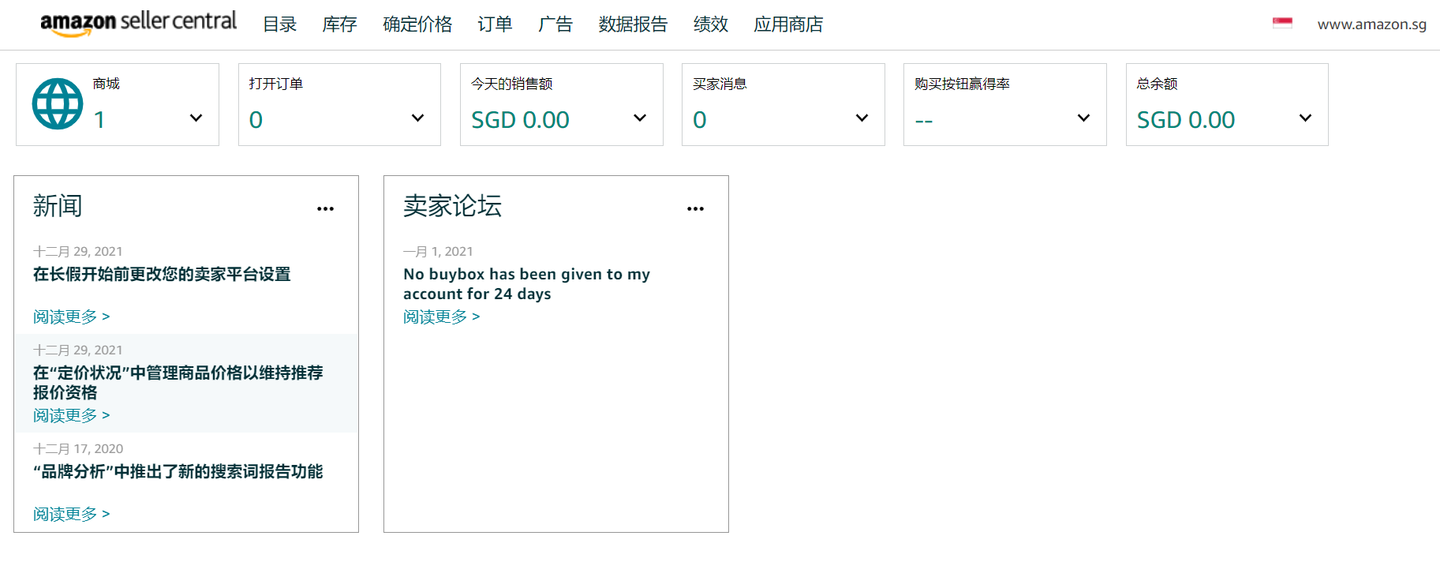
Task: Open the 新闻 panel three-dots menu
Action: 325,209
